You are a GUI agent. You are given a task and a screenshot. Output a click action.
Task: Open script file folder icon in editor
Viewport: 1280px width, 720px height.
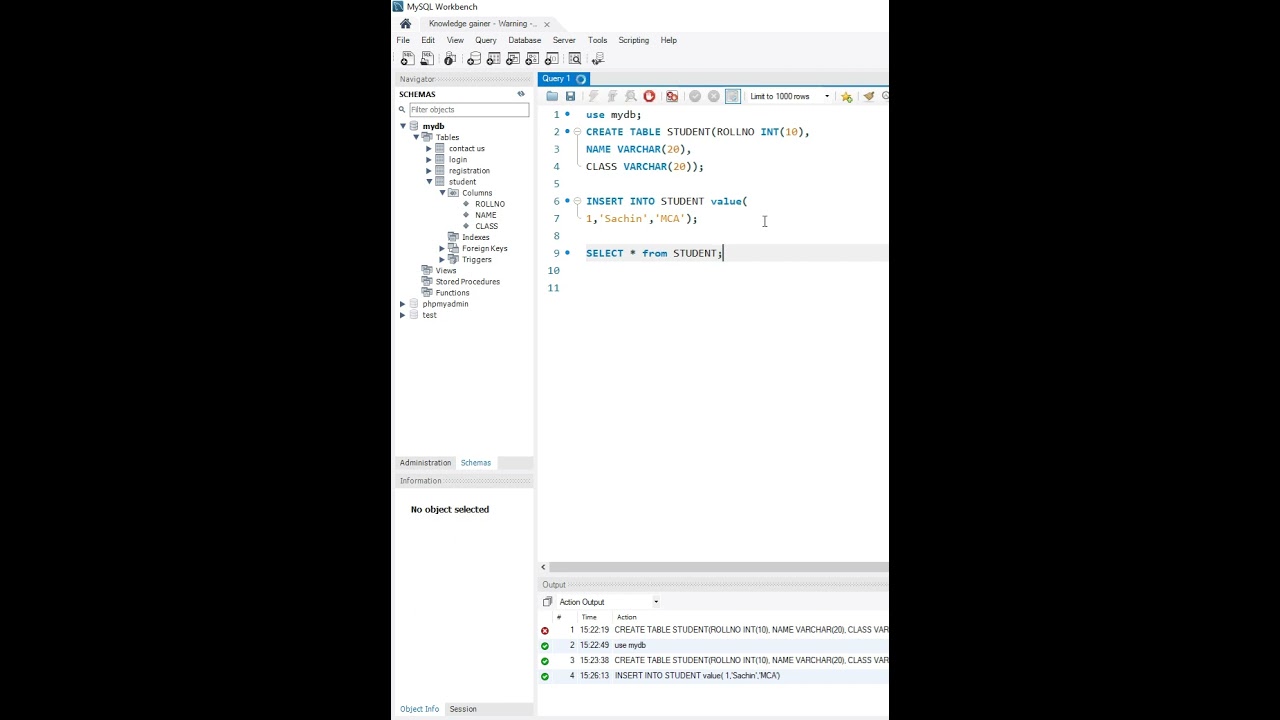[552, 96]
